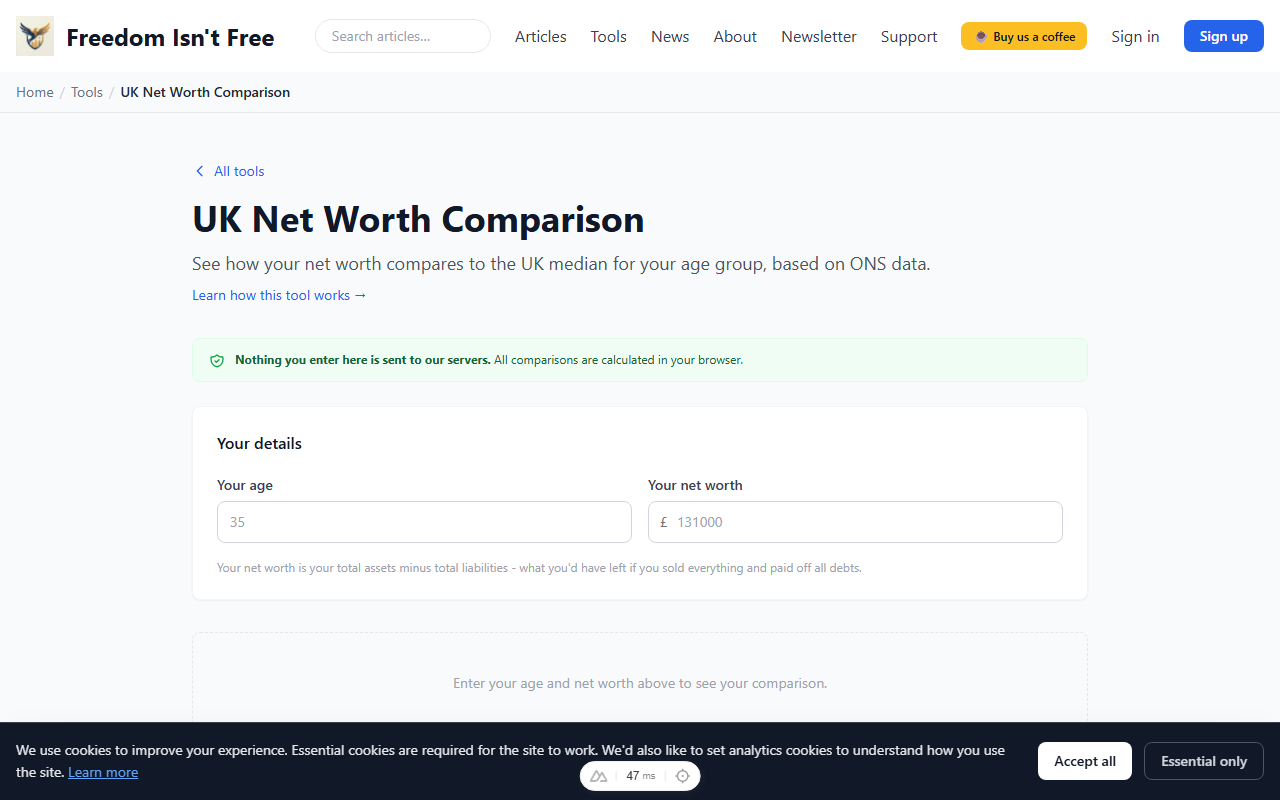The height and width of the screenshot is (800, 1280).
Task: Open the cookie Learn more link
Action: click(x=103, y=771)
